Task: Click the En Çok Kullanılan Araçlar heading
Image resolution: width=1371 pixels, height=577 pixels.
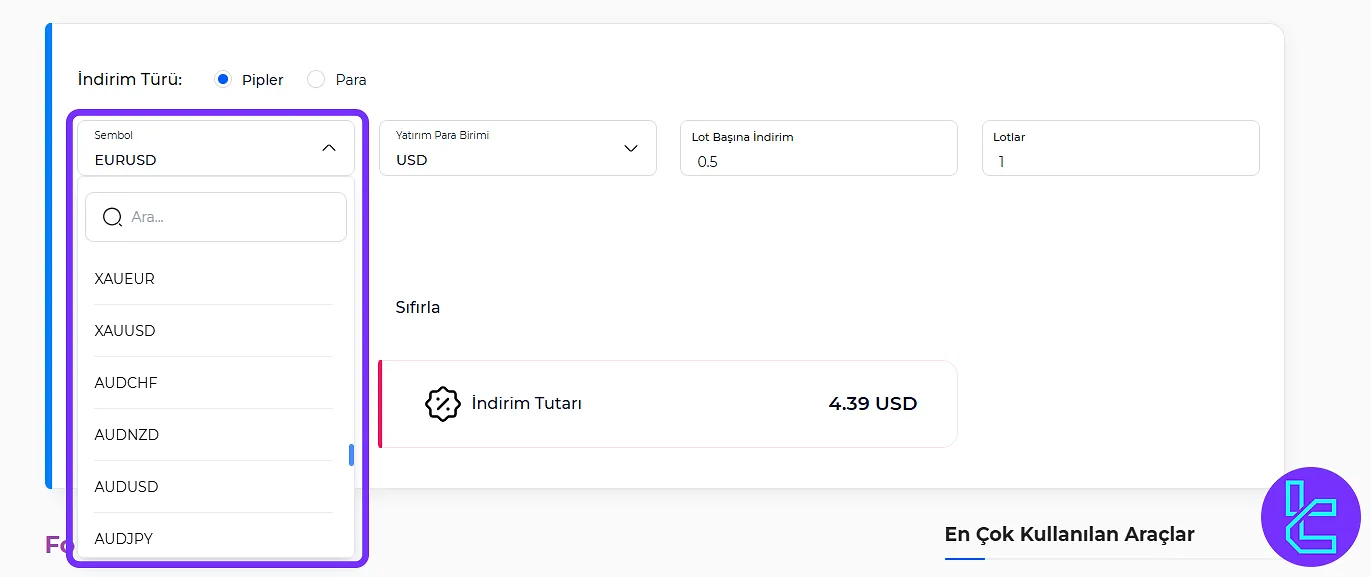Action: 1069,534
